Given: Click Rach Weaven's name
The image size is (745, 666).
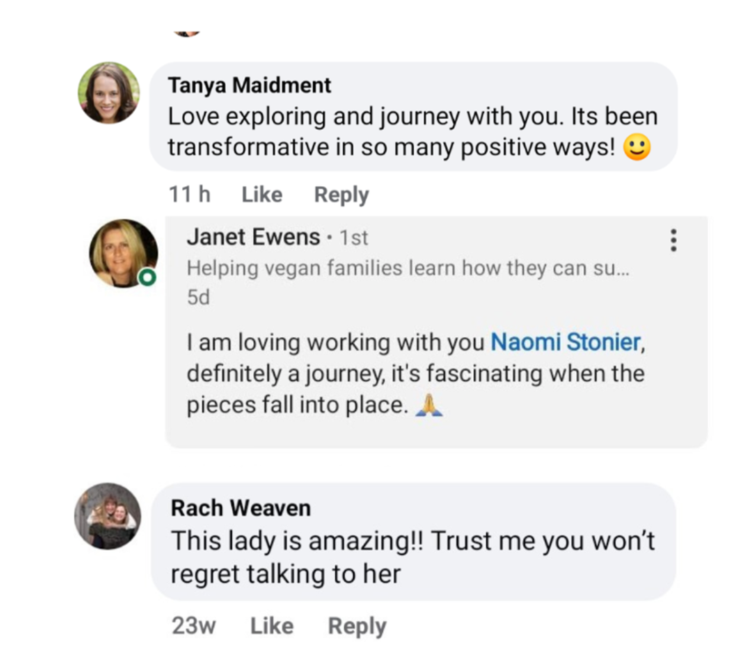Looking at the screenshot, I should 240,508.
